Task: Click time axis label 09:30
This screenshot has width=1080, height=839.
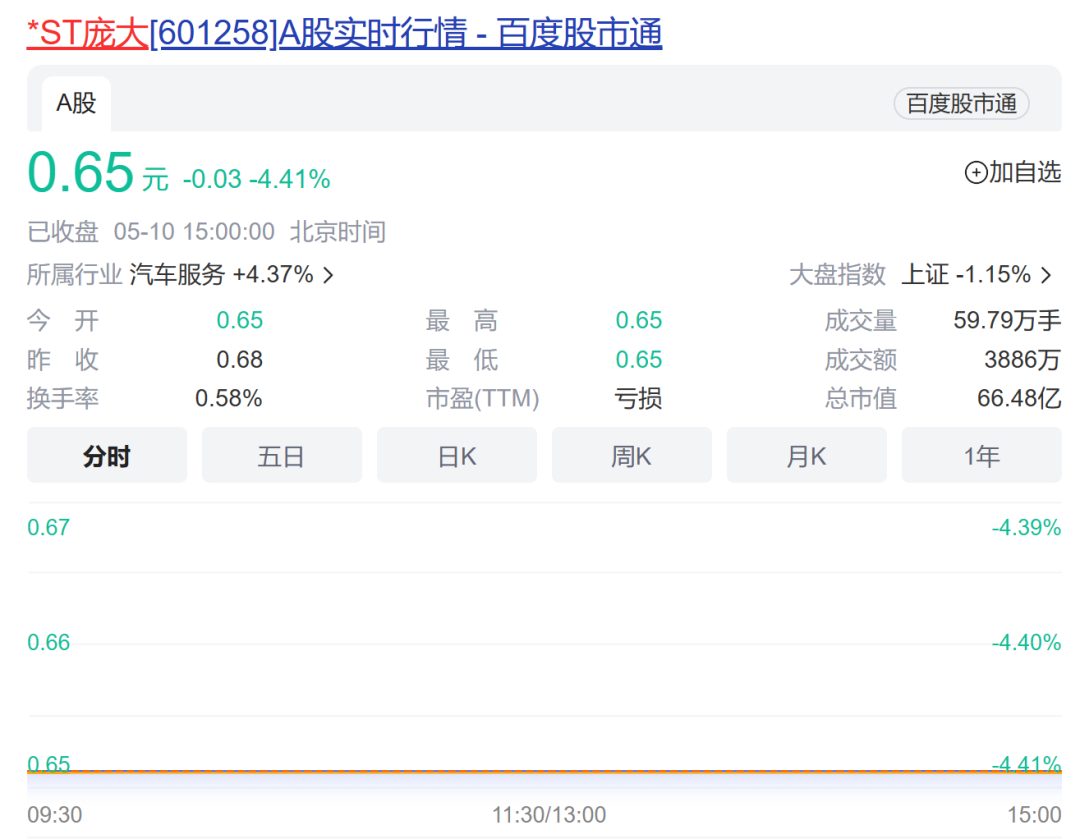Action: [x=54, y=815]
